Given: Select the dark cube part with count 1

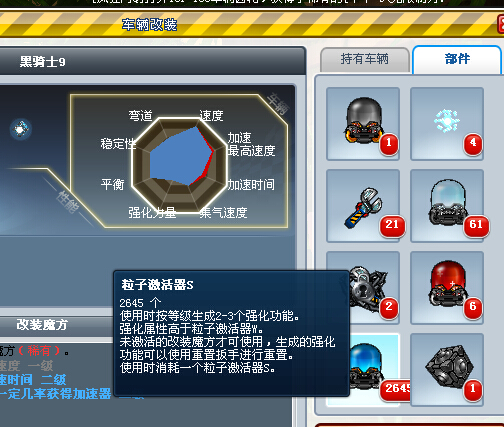Looking at the screenshot, I should point(447,370).
